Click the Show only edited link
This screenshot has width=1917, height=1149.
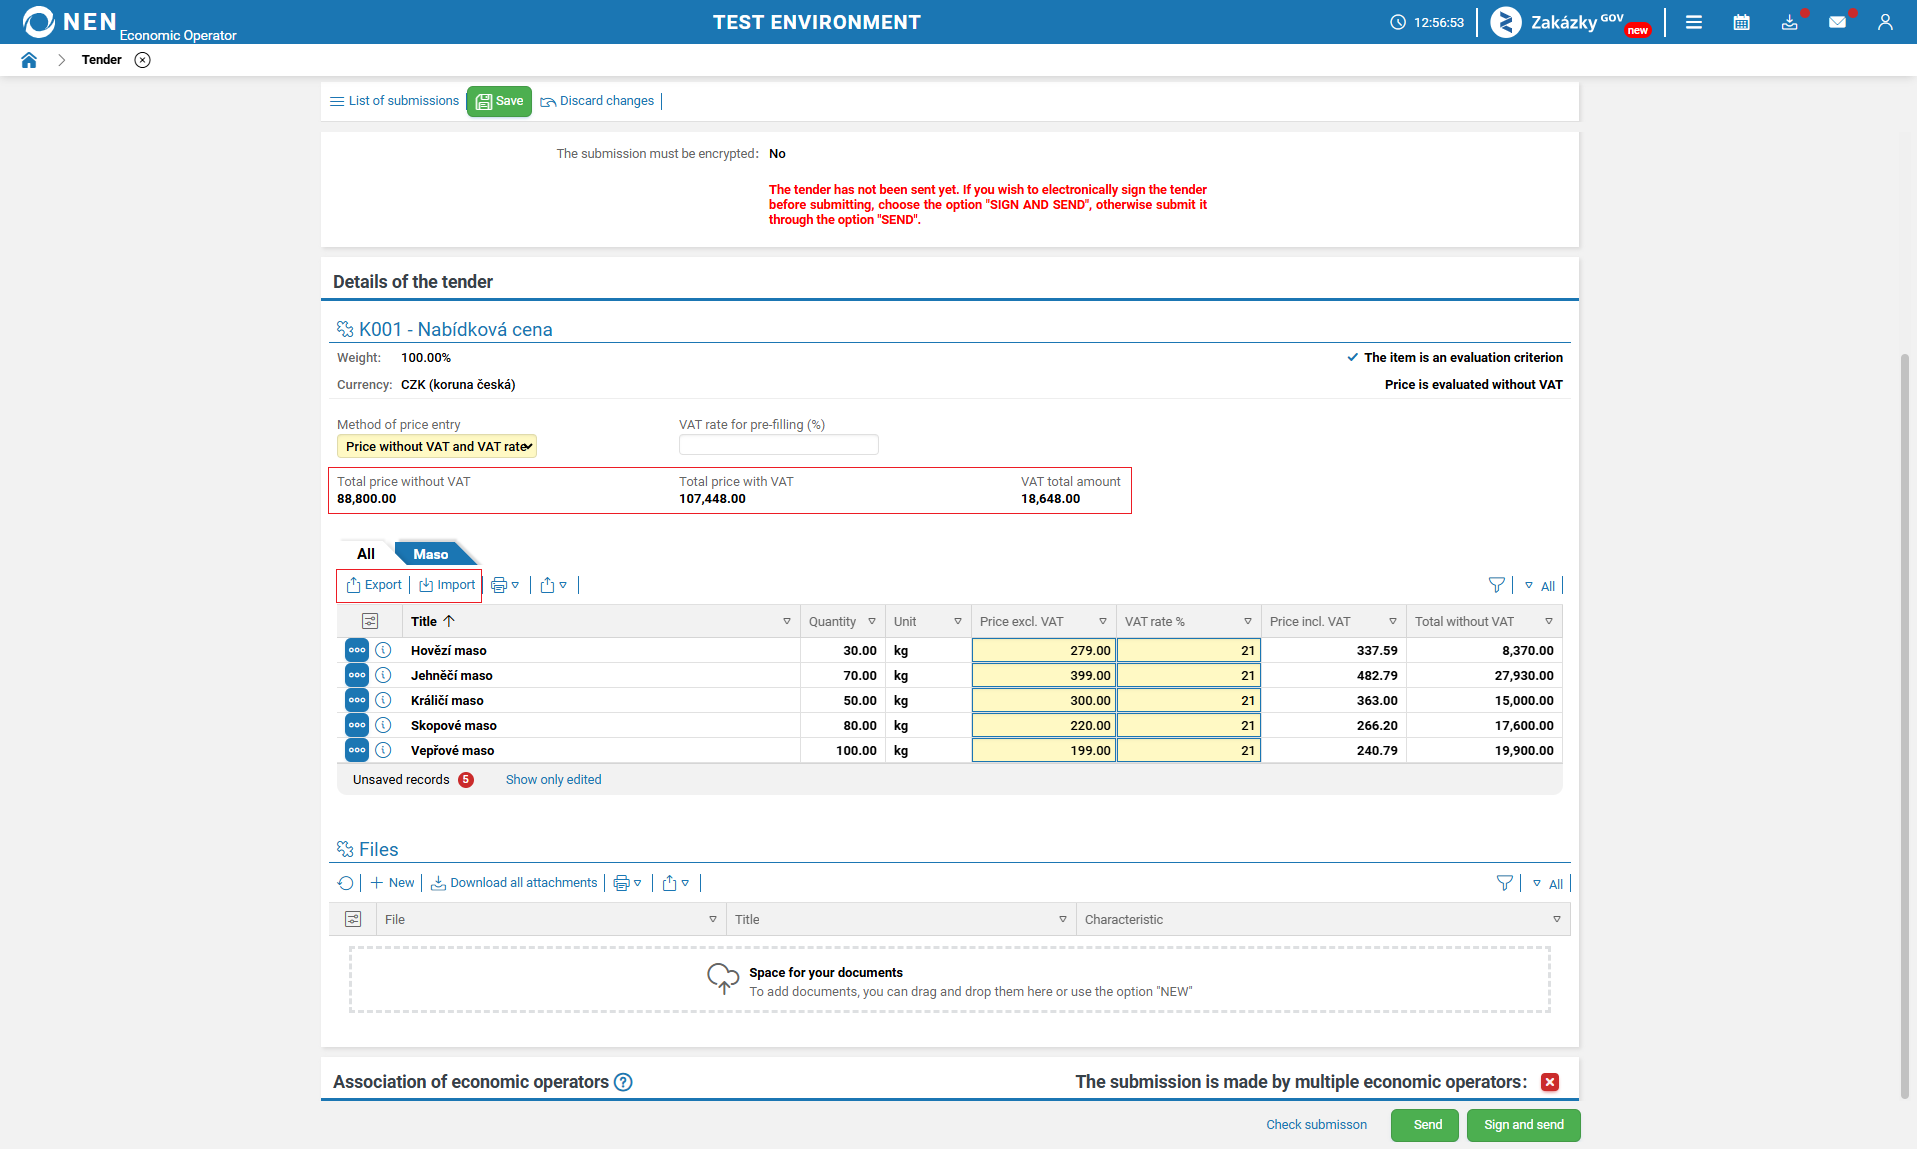553,780
